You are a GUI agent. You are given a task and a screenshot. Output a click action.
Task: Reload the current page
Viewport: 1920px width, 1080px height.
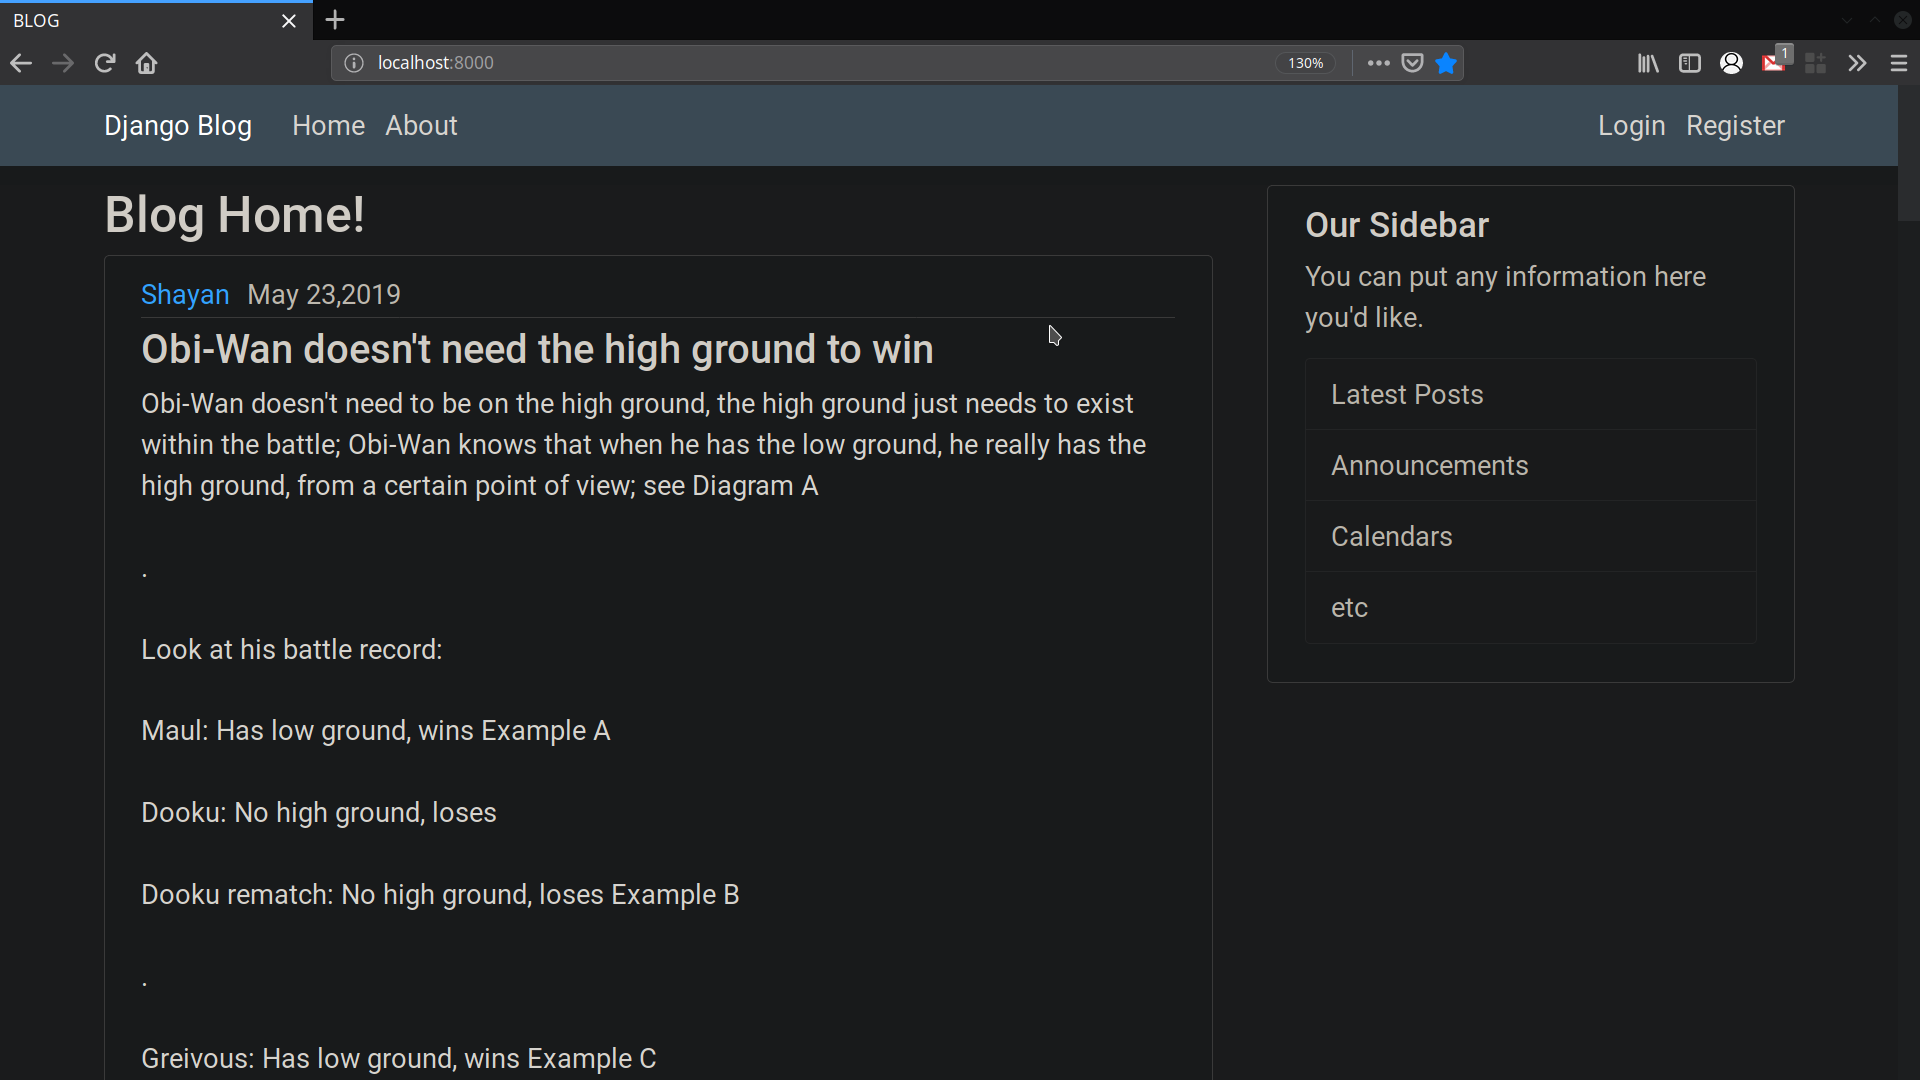pos(105,63)
